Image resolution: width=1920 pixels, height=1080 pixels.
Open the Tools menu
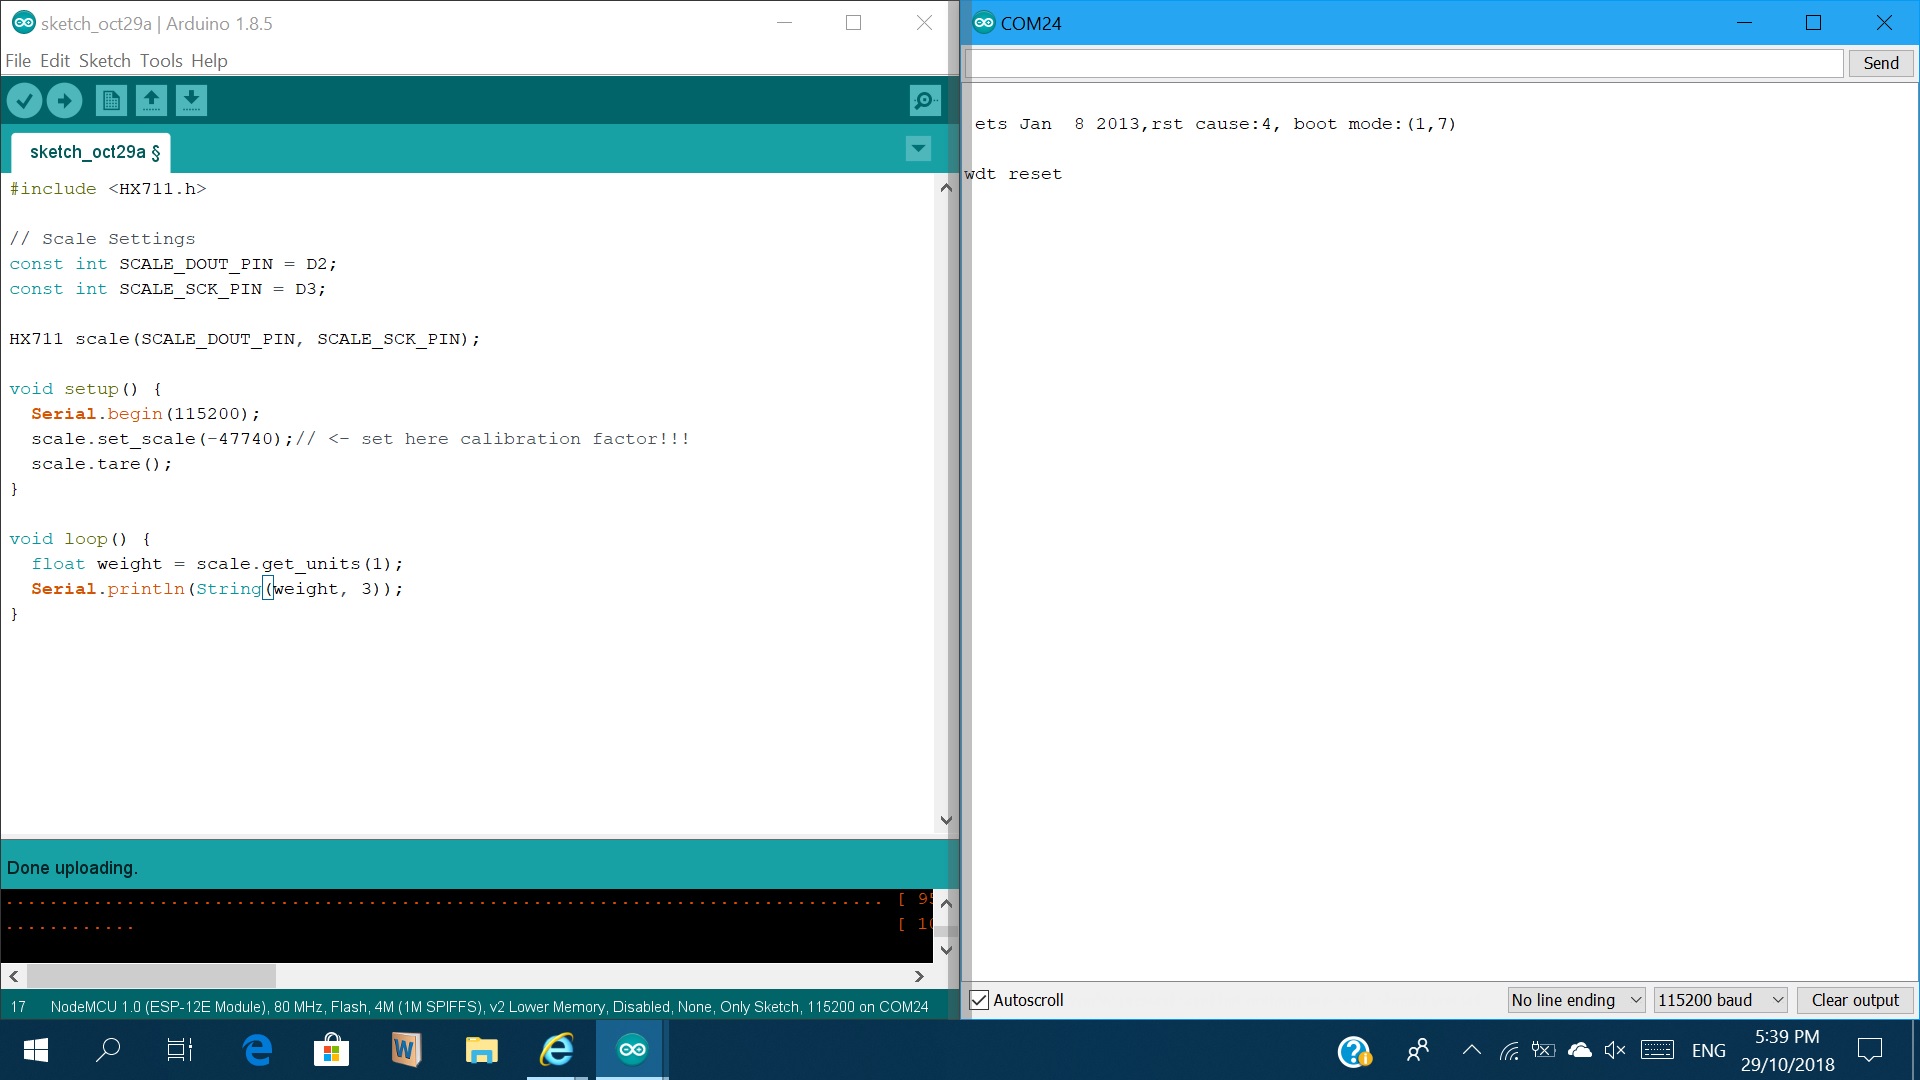coord(158,61)
